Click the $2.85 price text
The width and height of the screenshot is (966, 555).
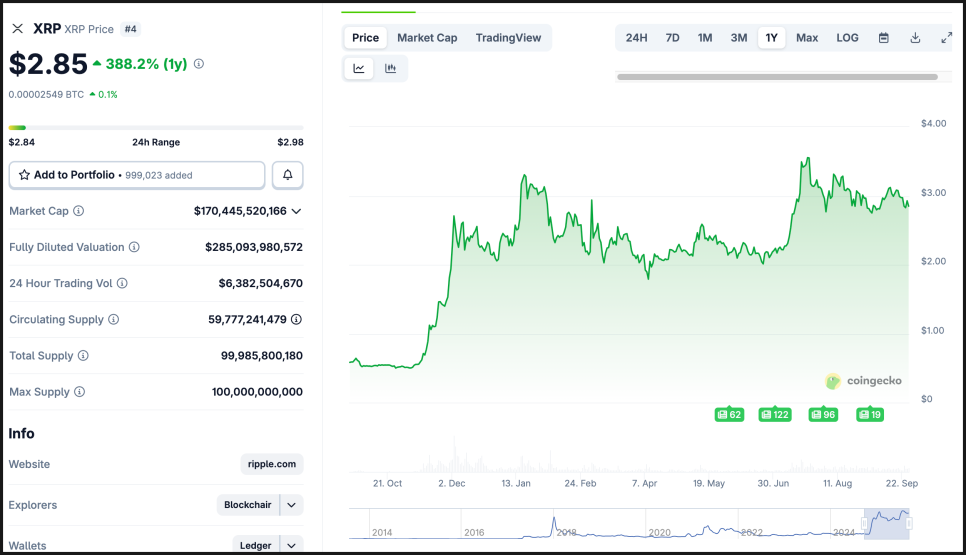pyautogui.click(x=48, y=64)
